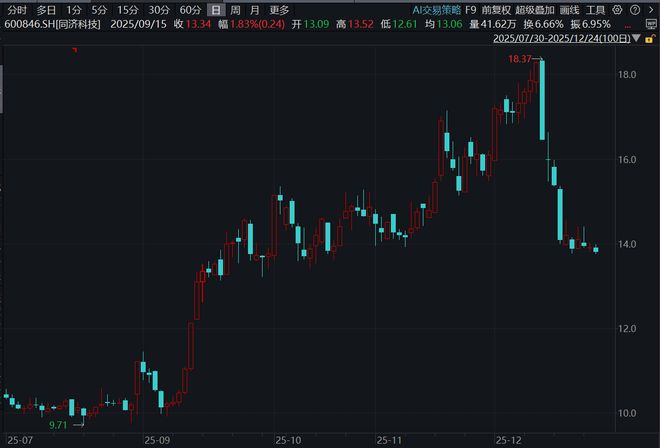Click the 超级叠加 overlay button
The image size is (660, 448).
coord(535,10)
